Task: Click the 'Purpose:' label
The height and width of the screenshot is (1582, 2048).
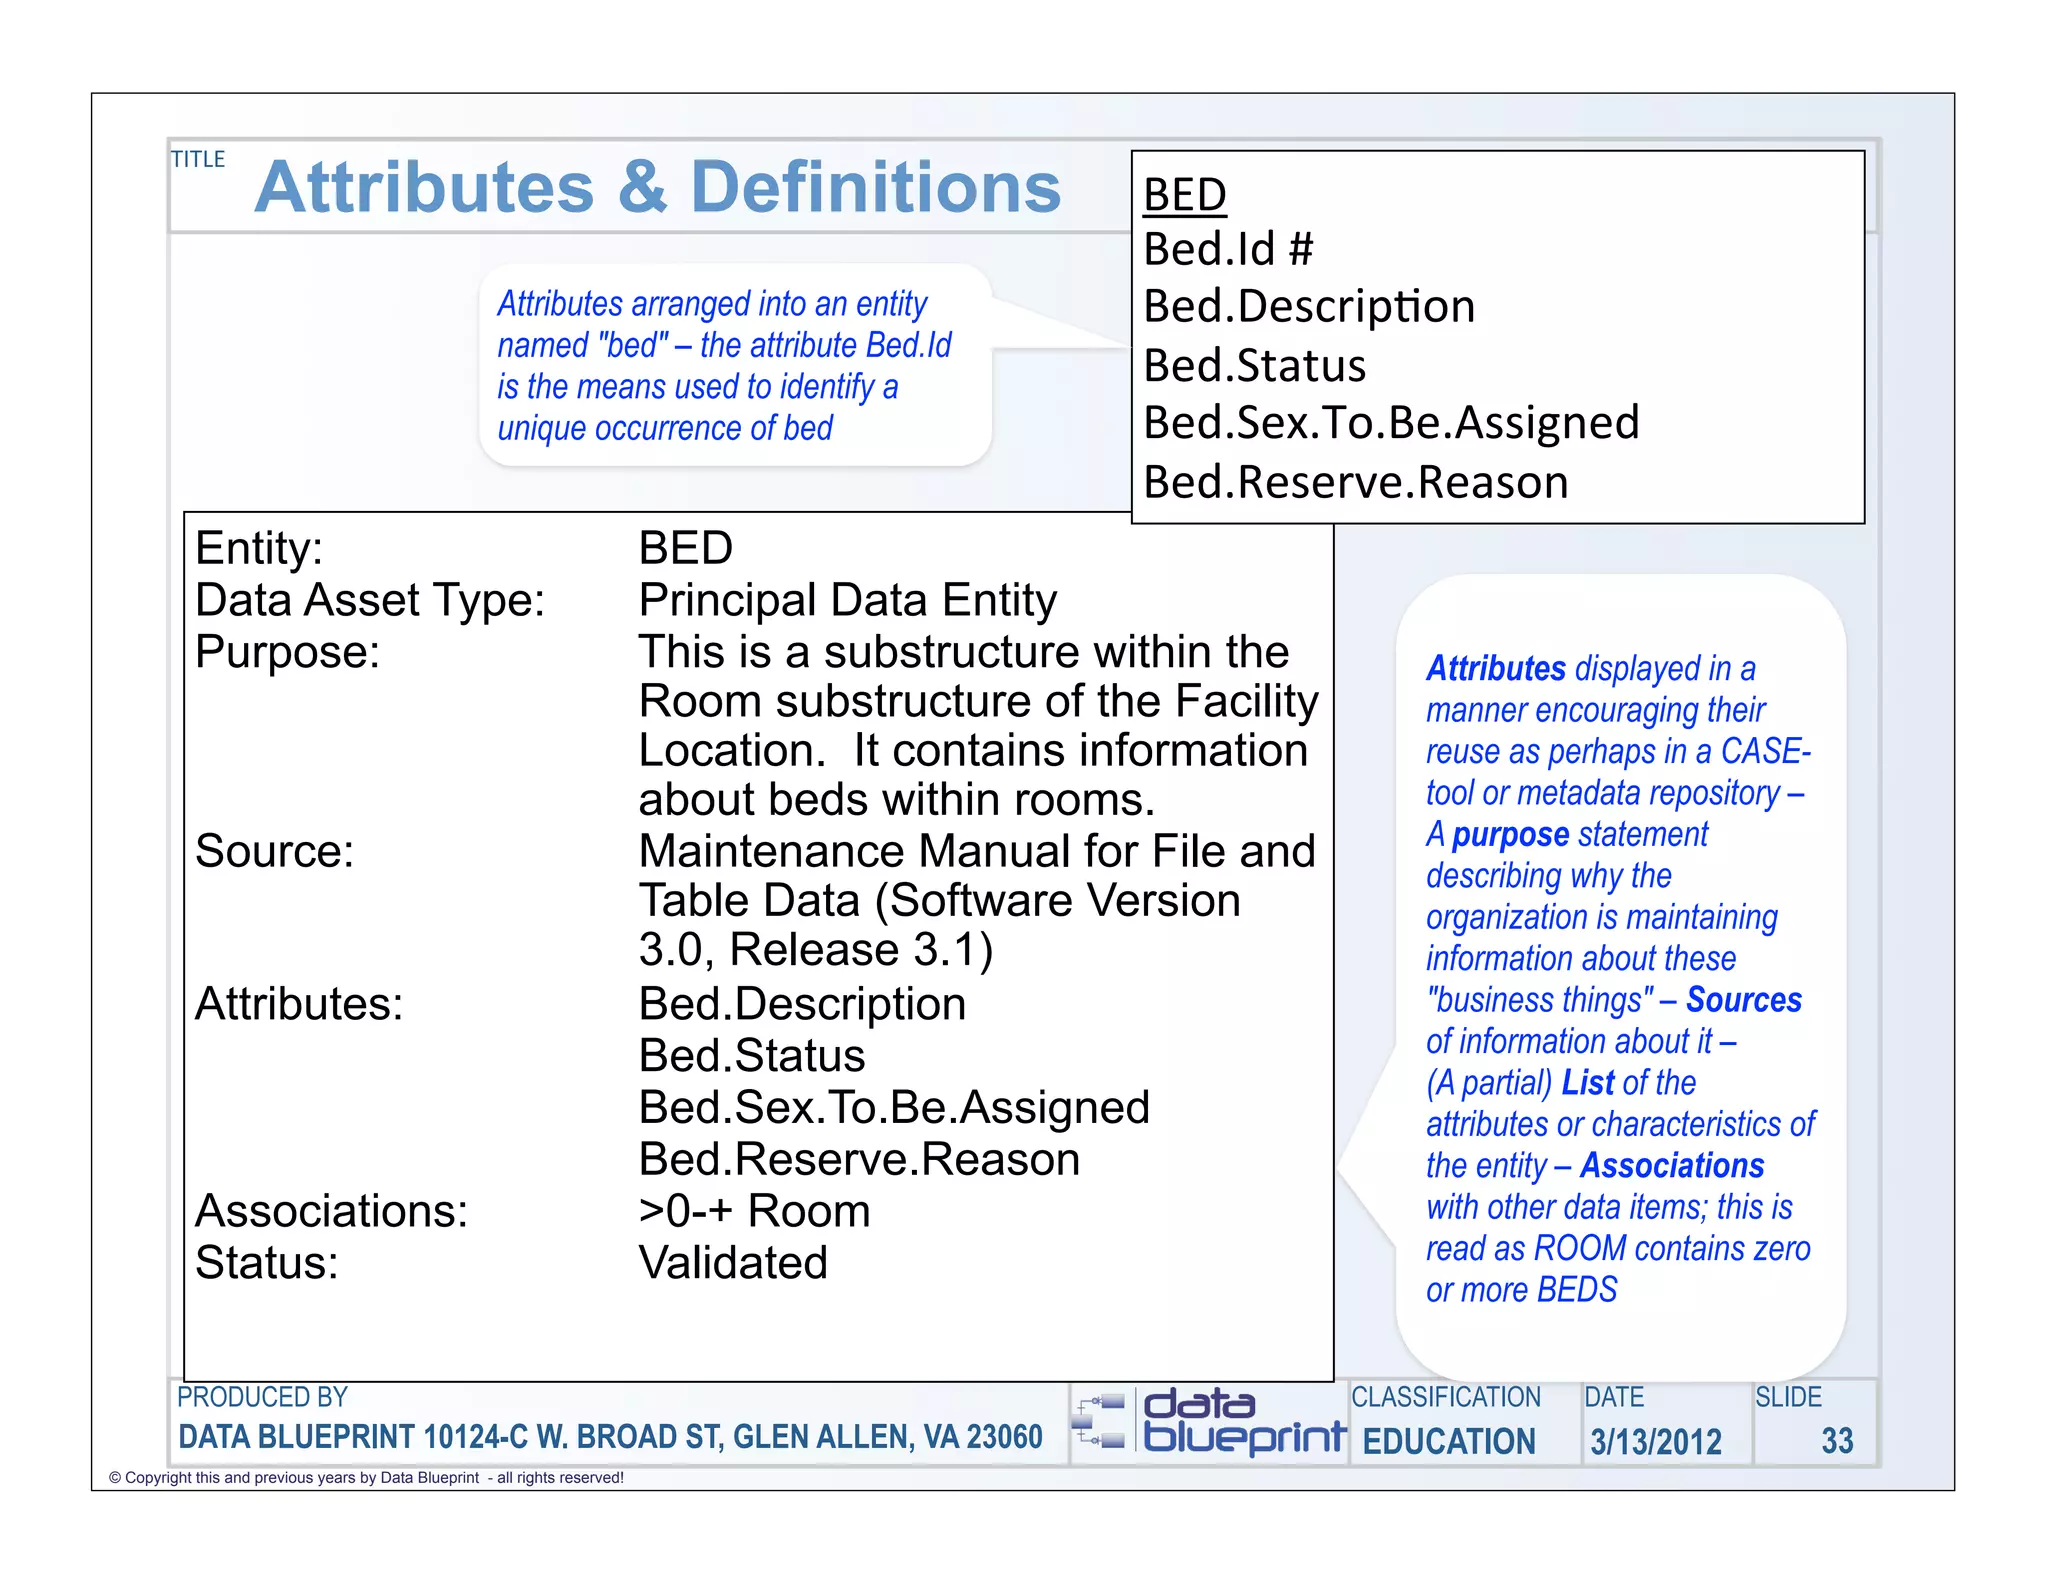Action: pyautogui.click(x=287, y=652)
